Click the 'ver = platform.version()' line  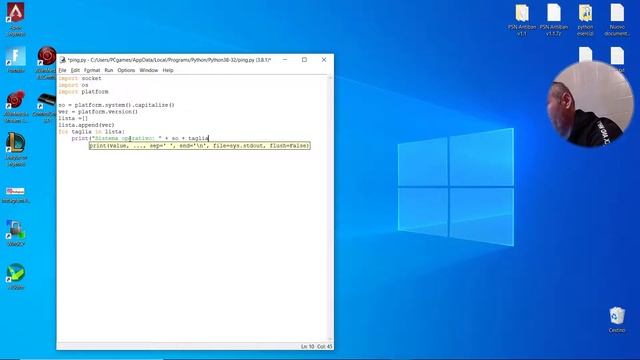click(98, 111)
